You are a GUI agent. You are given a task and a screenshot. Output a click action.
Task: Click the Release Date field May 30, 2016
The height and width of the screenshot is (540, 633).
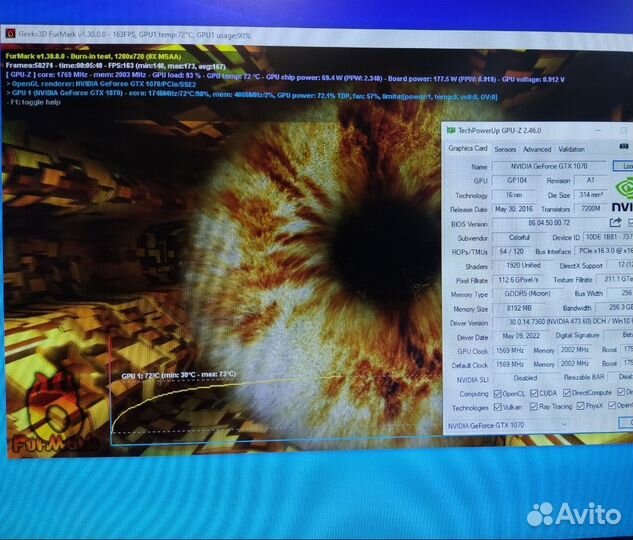pos(514,209)
